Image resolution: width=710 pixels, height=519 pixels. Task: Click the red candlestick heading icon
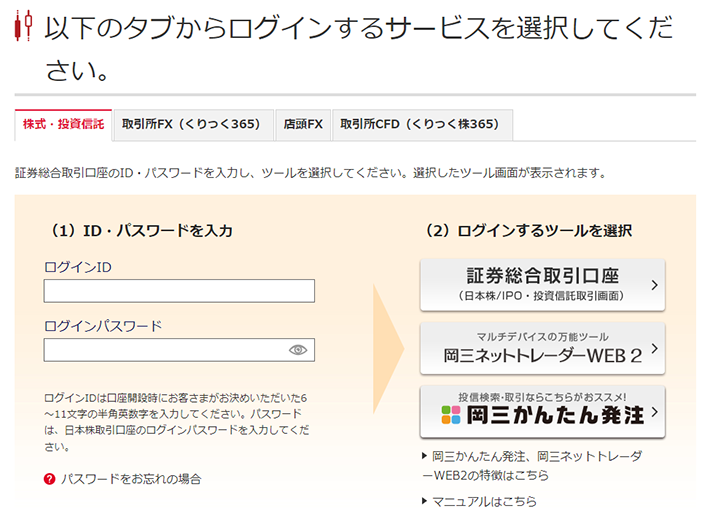[24, 26]
